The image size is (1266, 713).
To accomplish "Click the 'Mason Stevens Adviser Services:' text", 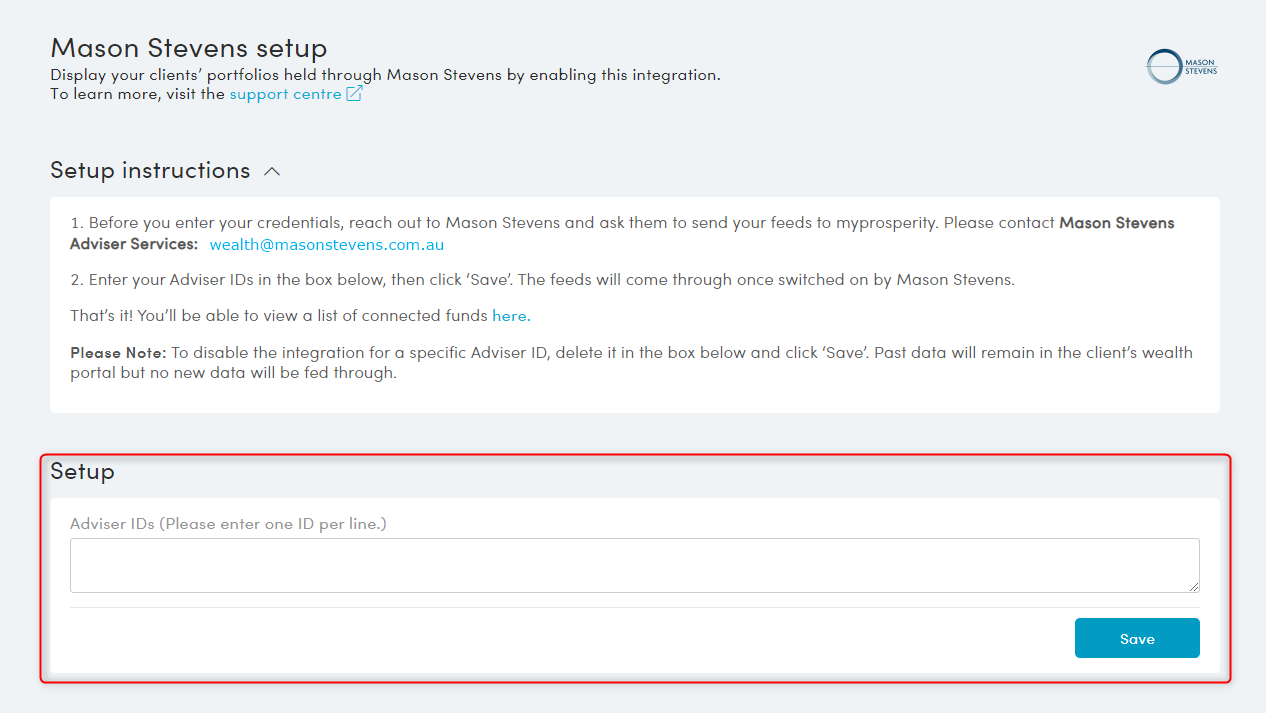I will click(x=622, y=233).
